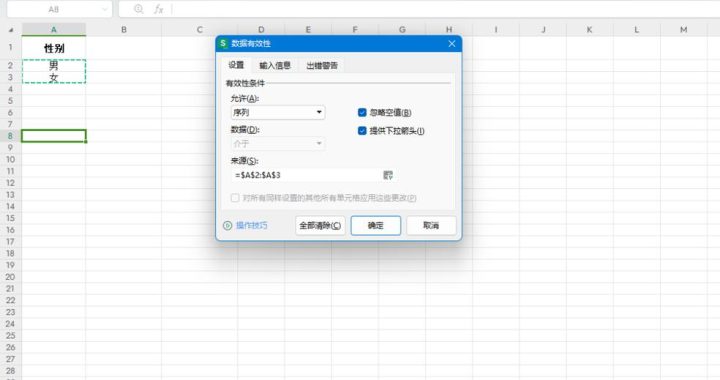This screenshot has width=720, height=380.
Task: Close the 数据有效性 dialog
Action: pos(452,44)
